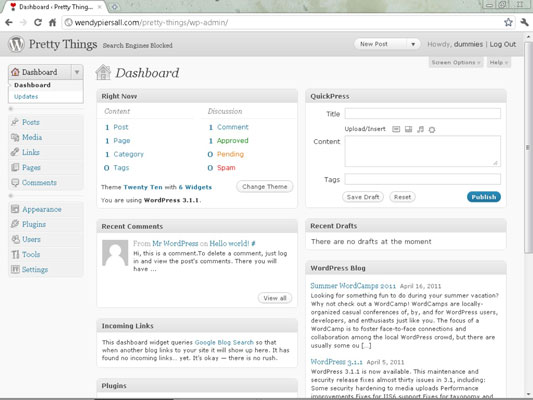The width and height of the screenshot is (533, 400).
Task: Reload the page with refresh icon
Action: [x=38, y=22]
